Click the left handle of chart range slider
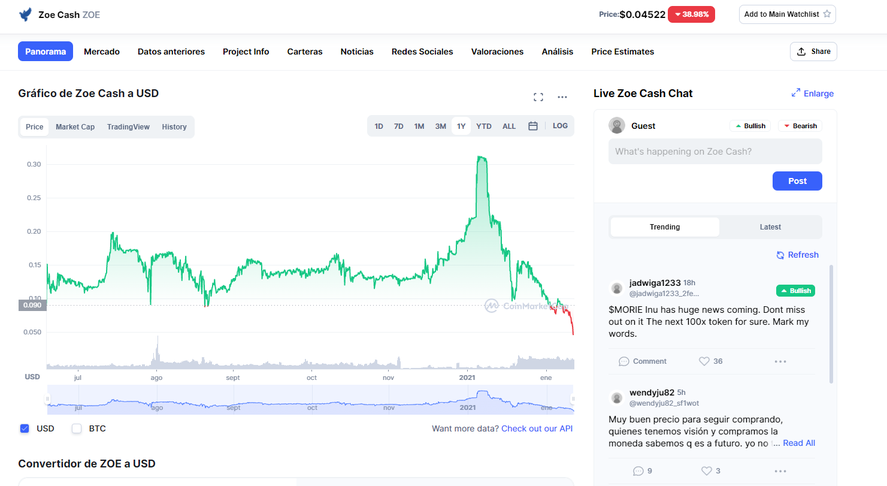This screenshot has height=486, width=887. pyautogui.click(x=48, y=399)
